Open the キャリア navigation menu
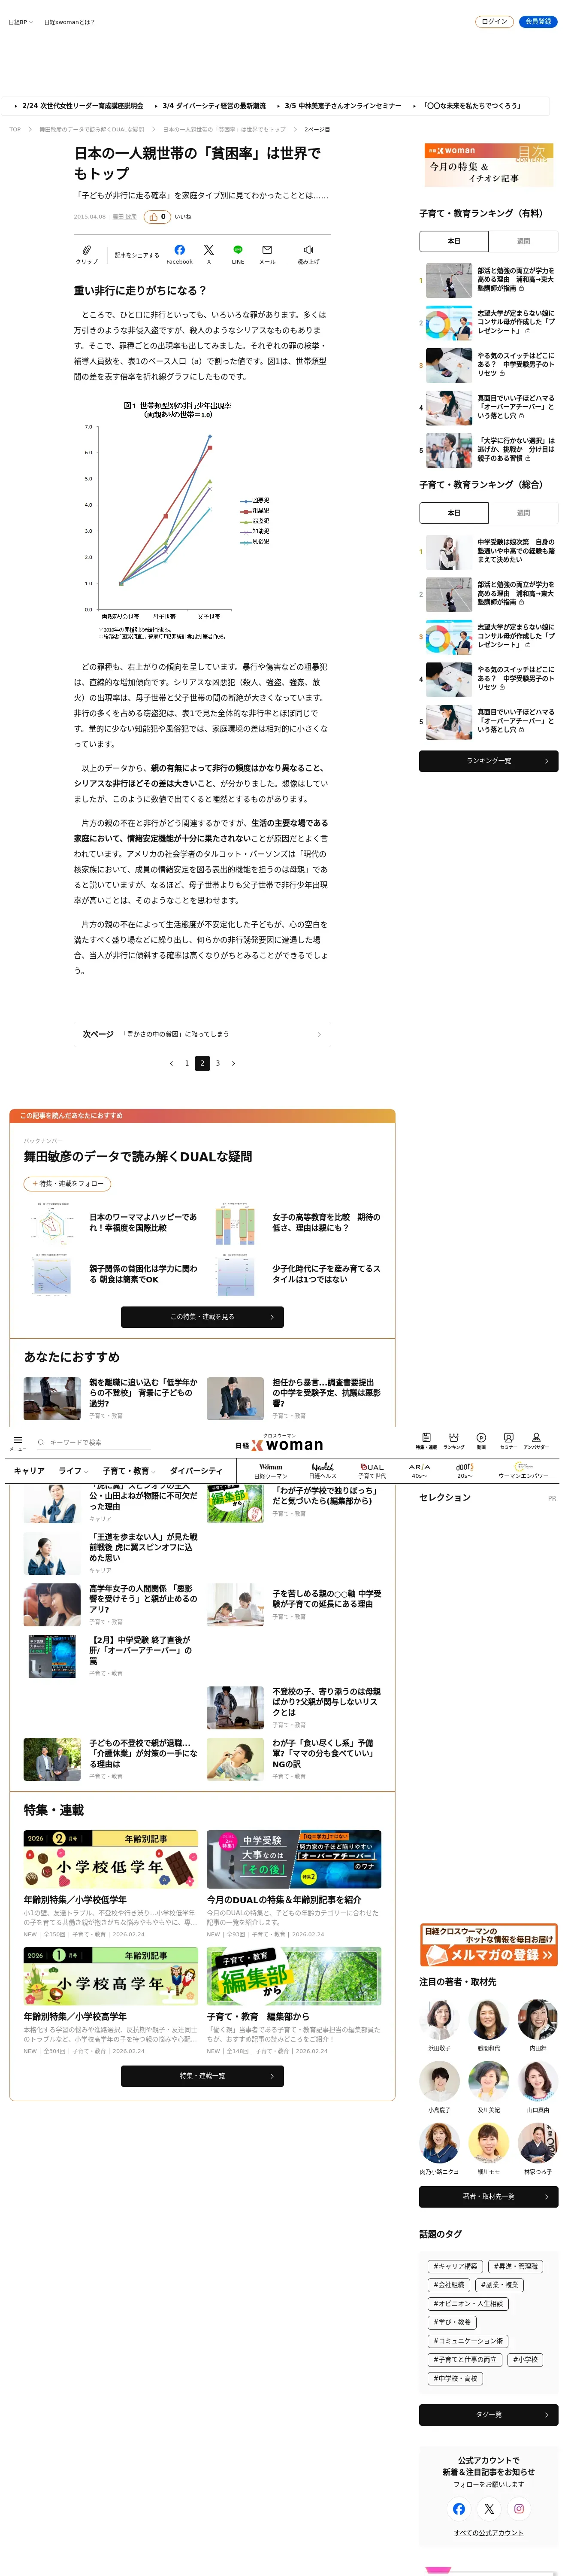Viewport: 568px width, 2576px height. 29,1471
